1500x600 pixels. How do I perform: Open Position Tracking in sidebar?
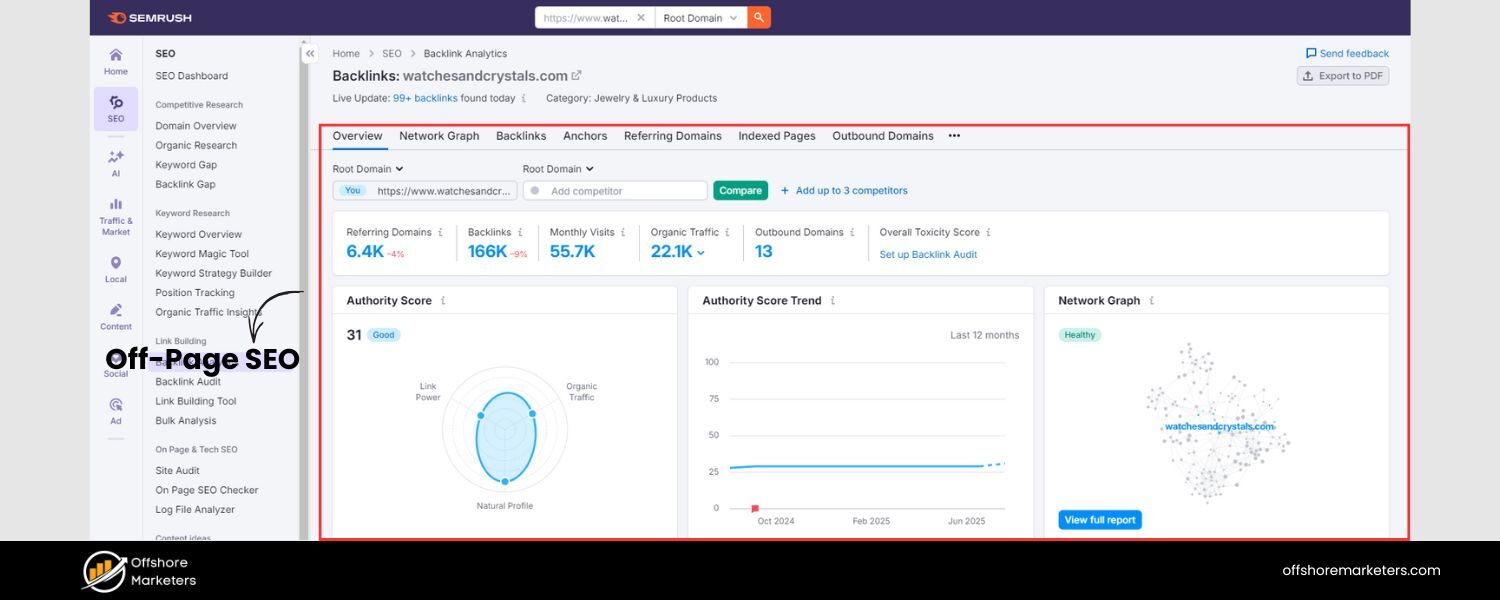195,293
